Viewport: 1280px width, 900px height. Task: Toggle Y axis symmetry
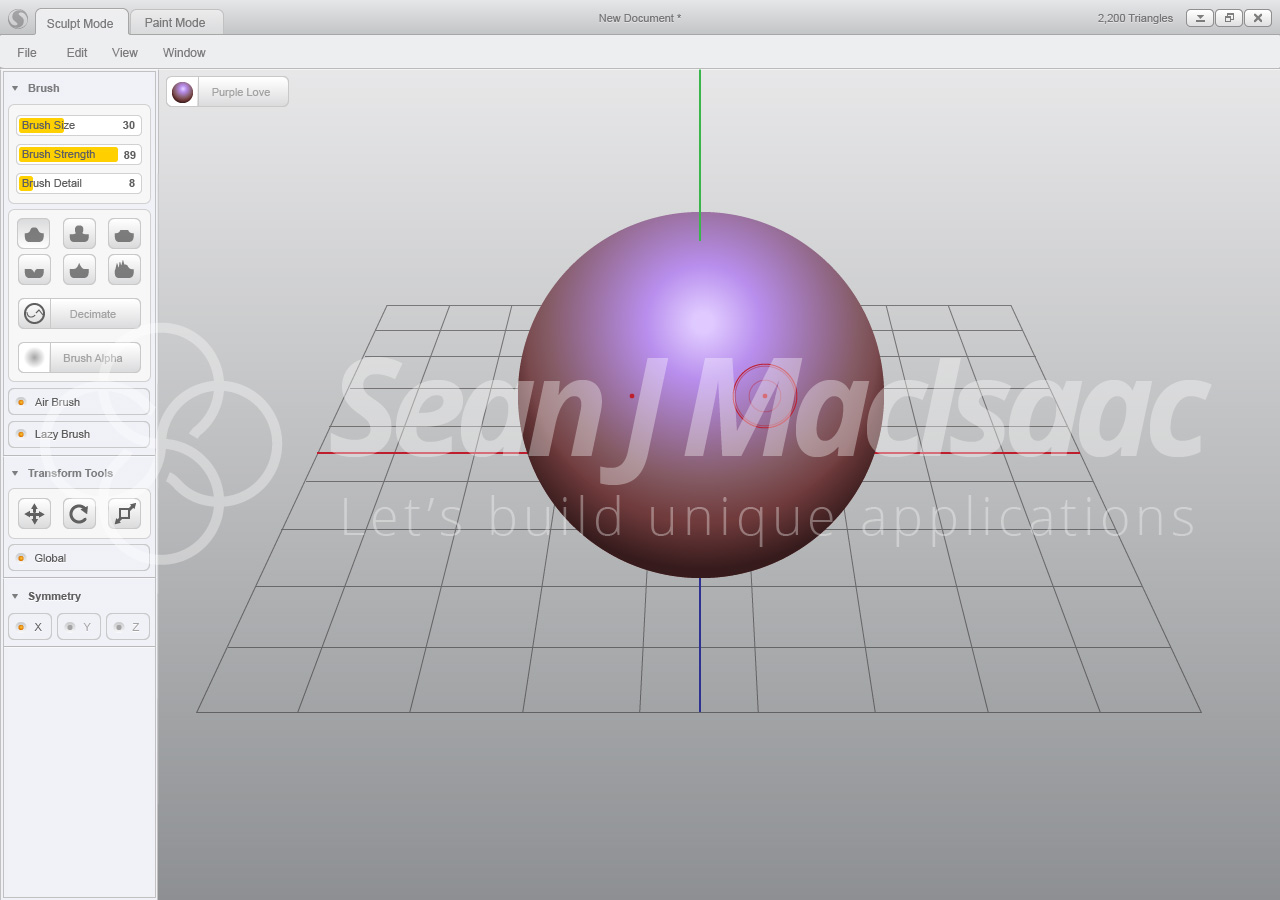point(79,627)
